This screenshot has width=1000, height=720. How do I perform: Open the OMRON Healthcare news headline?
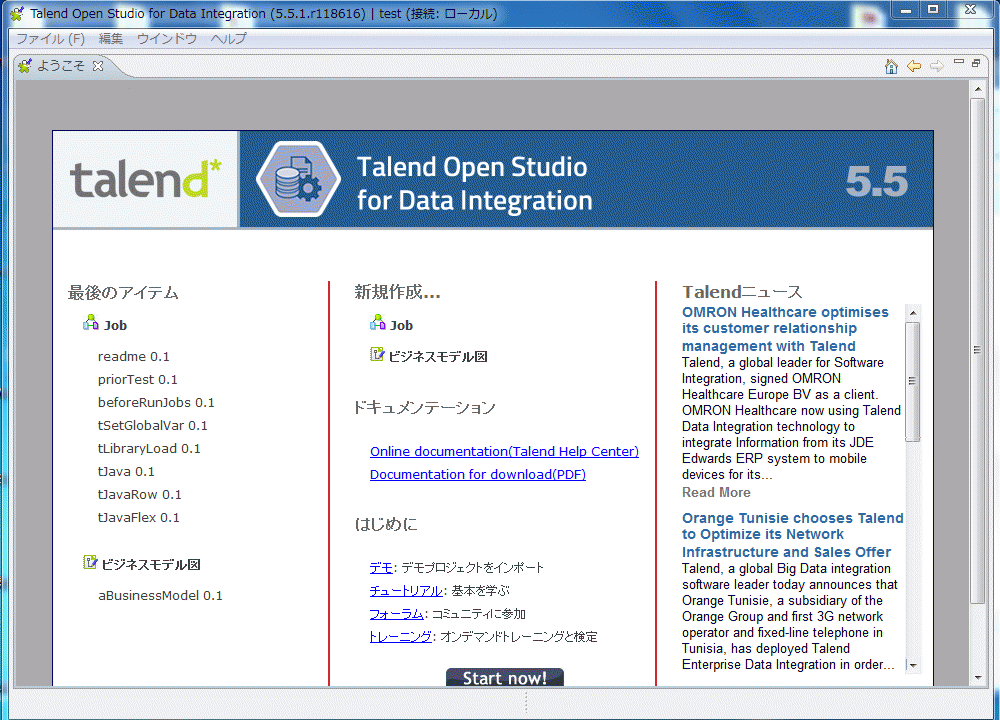click(x=785, y=329)
